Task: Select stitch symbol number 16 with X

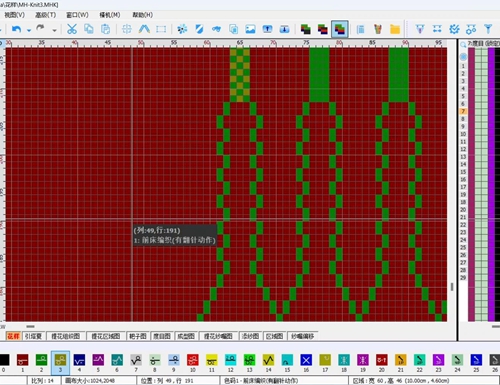Action: 306,360
